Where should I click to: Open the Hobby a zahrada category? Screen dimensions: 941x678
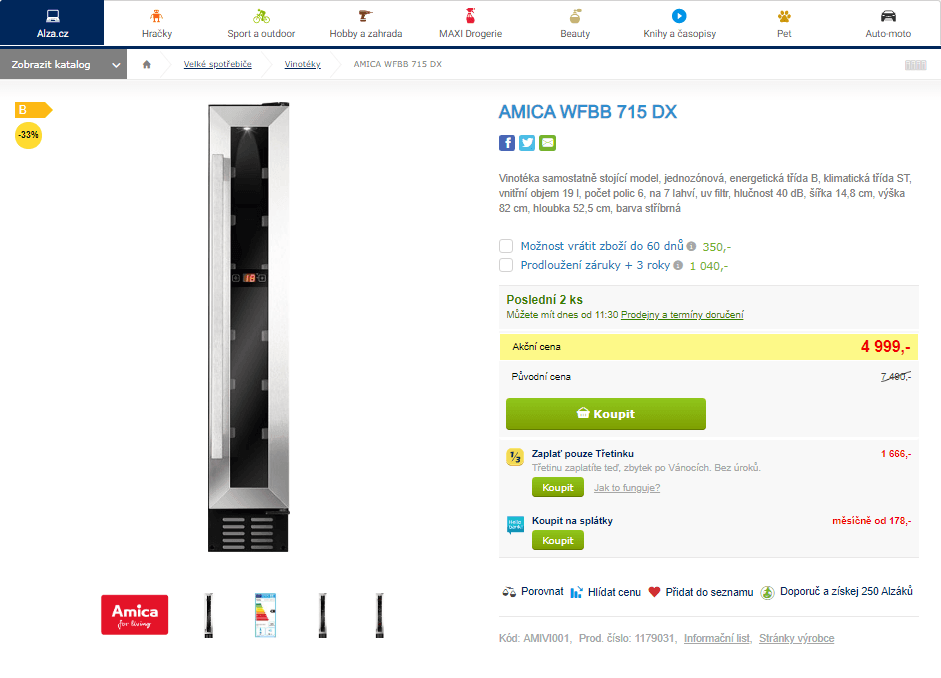[365, 24]
